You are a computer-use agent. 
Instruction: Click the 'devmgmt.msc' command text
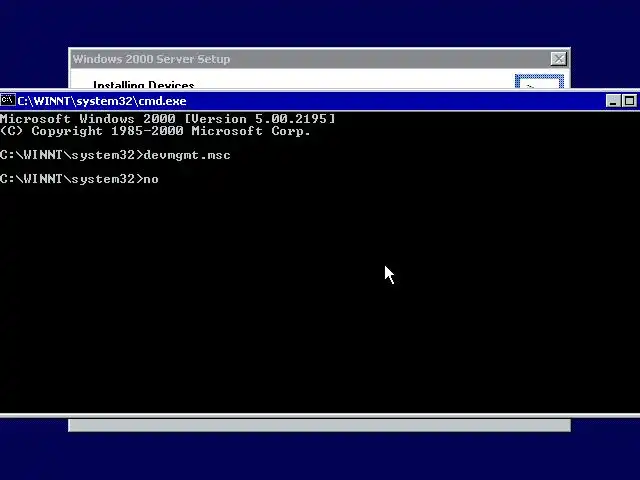[x=187, y=155]
